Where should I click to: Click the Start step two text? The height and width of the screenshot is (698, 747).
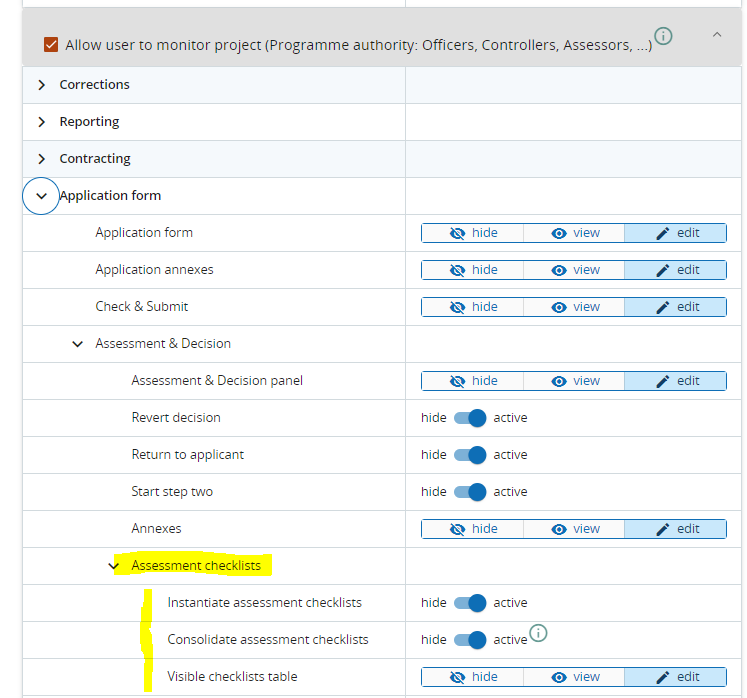point(172,492)
